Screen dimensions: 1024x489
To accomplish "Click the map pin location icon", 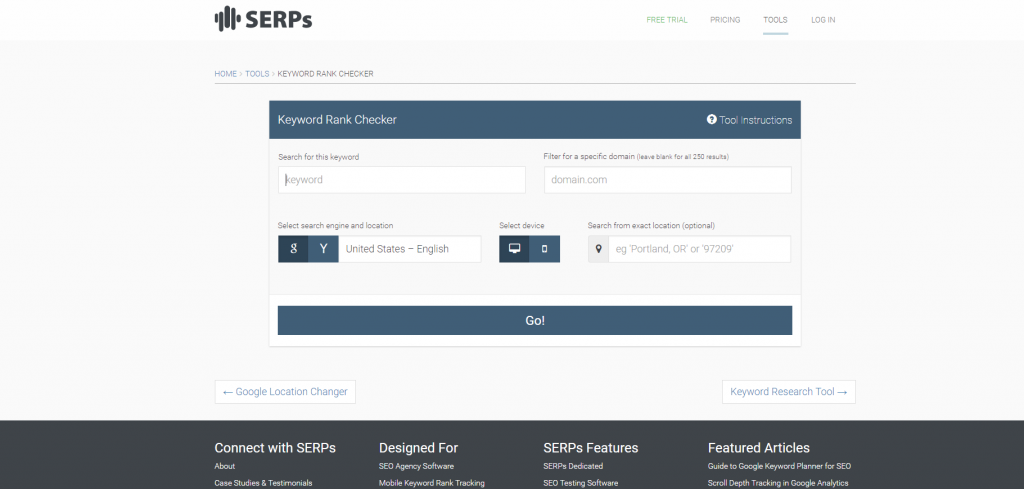I will [x=598, y=249].
